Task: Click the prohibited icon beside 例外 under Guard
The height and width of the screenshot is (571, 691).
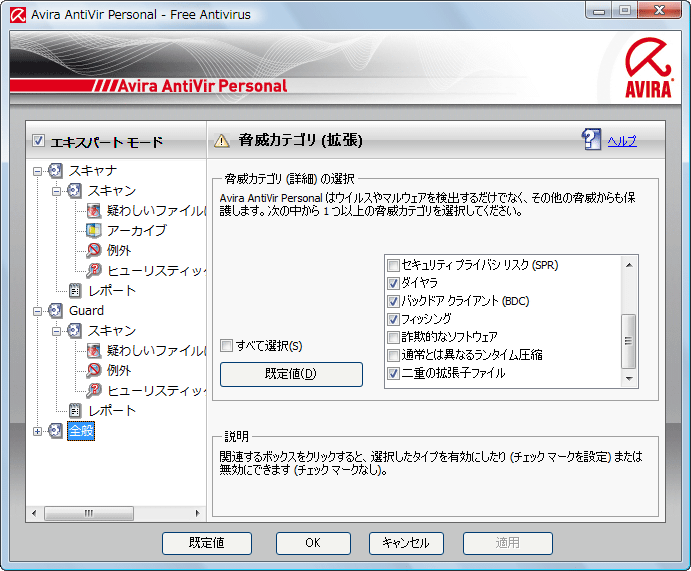Action: (93, 371)
